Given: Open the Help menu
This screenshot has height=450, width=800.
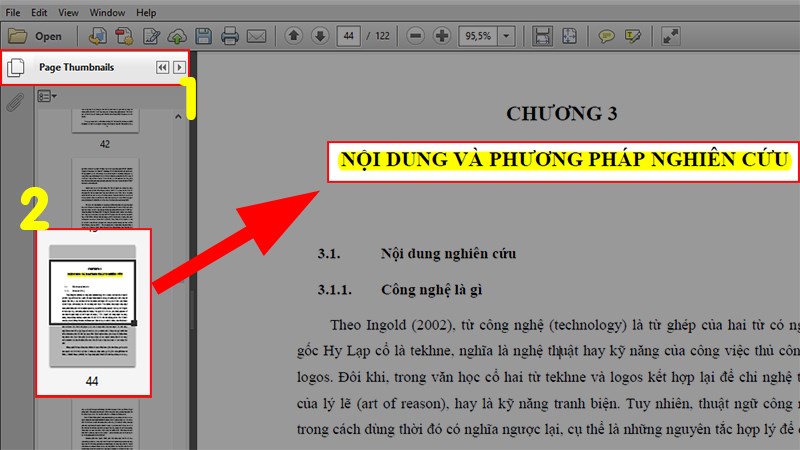Looking at the screenshot, I should point(146,12).
